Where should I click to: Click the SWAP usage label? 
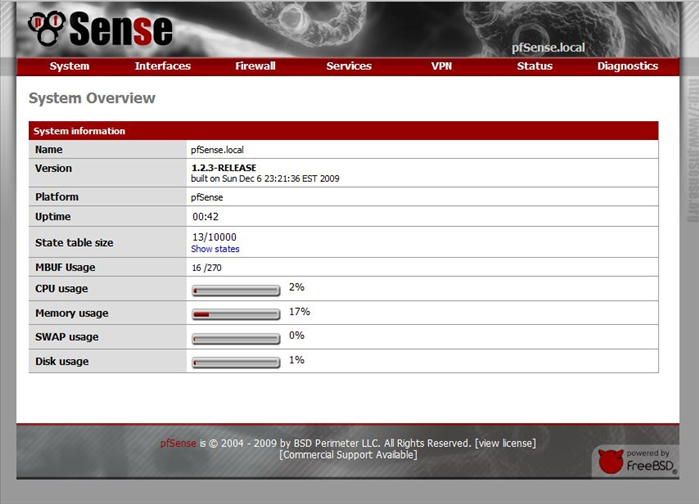(x=67, y=337)
